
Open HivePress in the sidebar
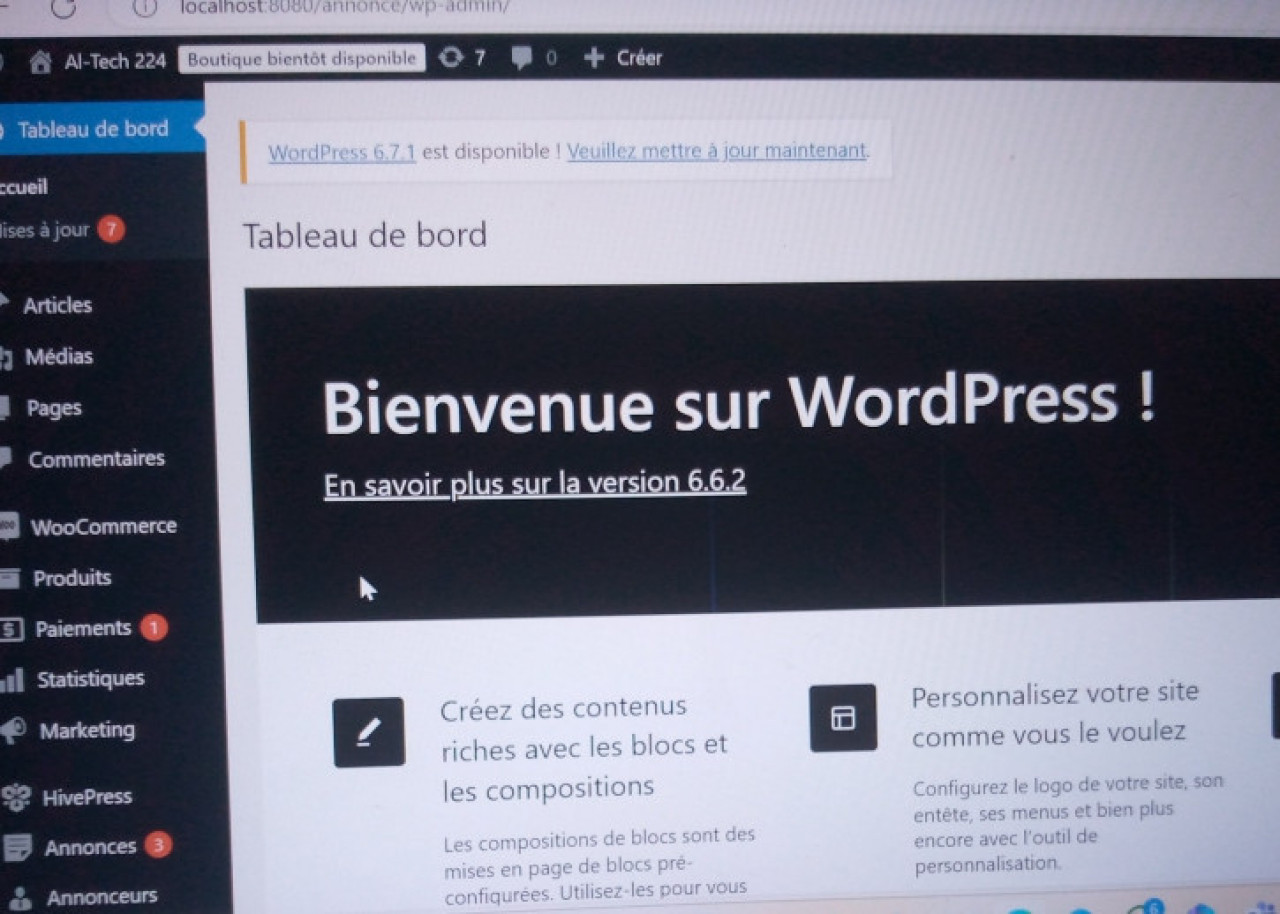(x=87, y=797)
